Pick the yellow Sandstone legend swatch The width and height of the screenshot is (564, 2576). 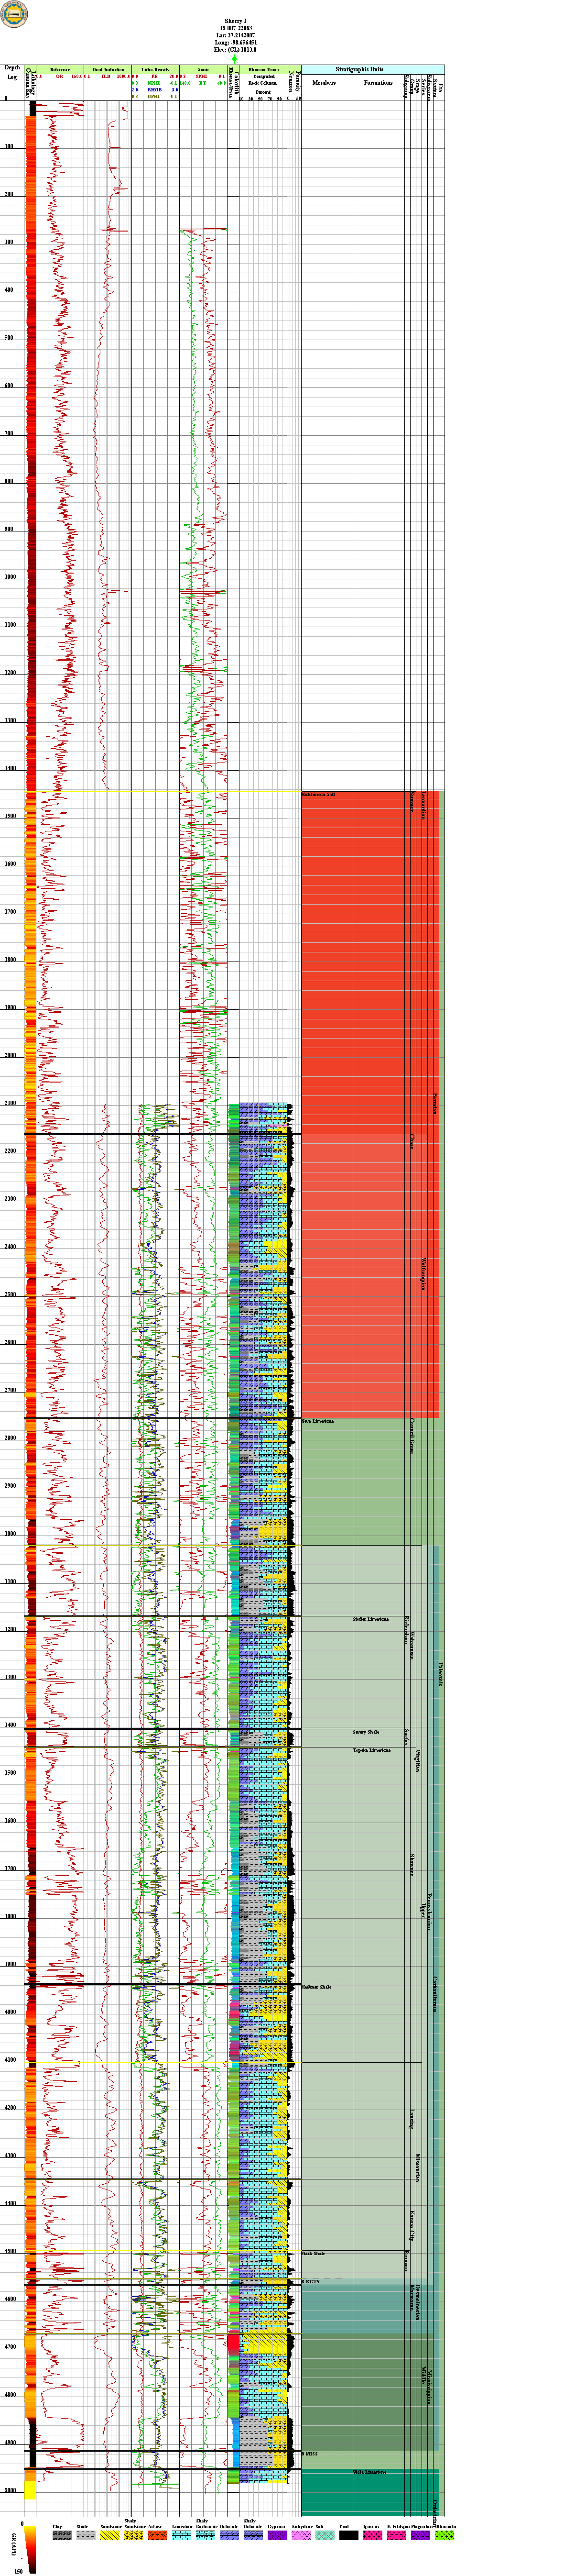click(109, 2535)
